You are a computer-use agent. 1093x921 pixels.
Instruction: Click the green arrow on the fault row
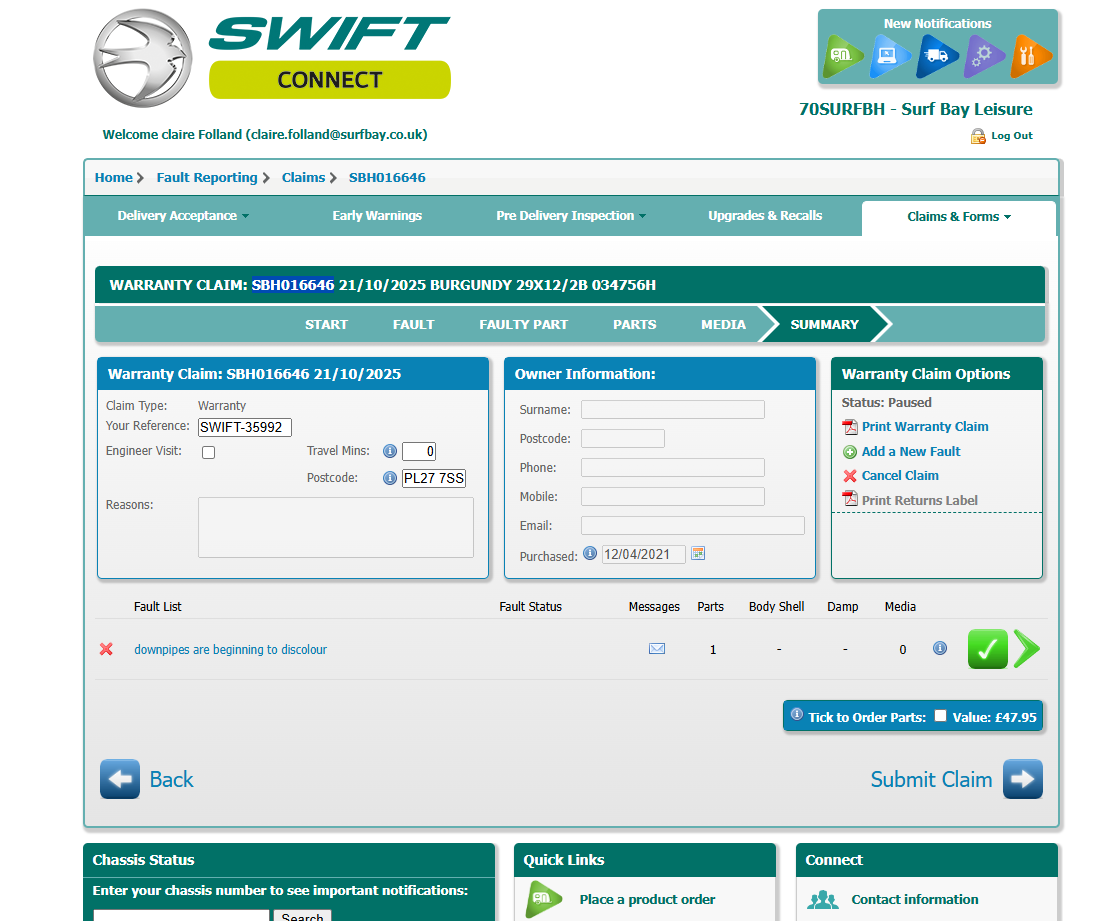1027,649
